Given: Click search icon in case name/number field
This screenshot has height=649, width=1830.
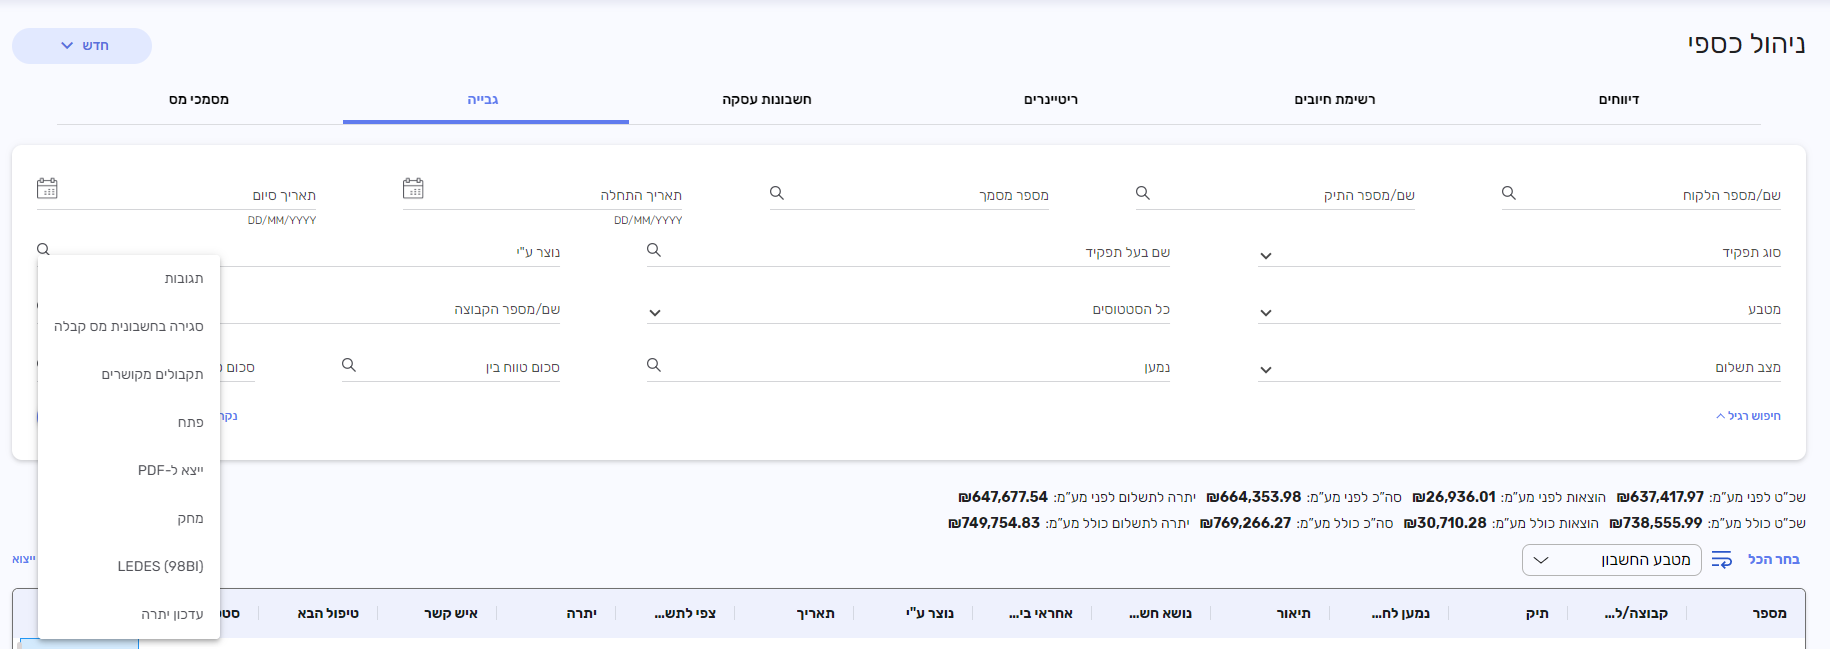Looking at the screenshot, I should (1143, 193).
